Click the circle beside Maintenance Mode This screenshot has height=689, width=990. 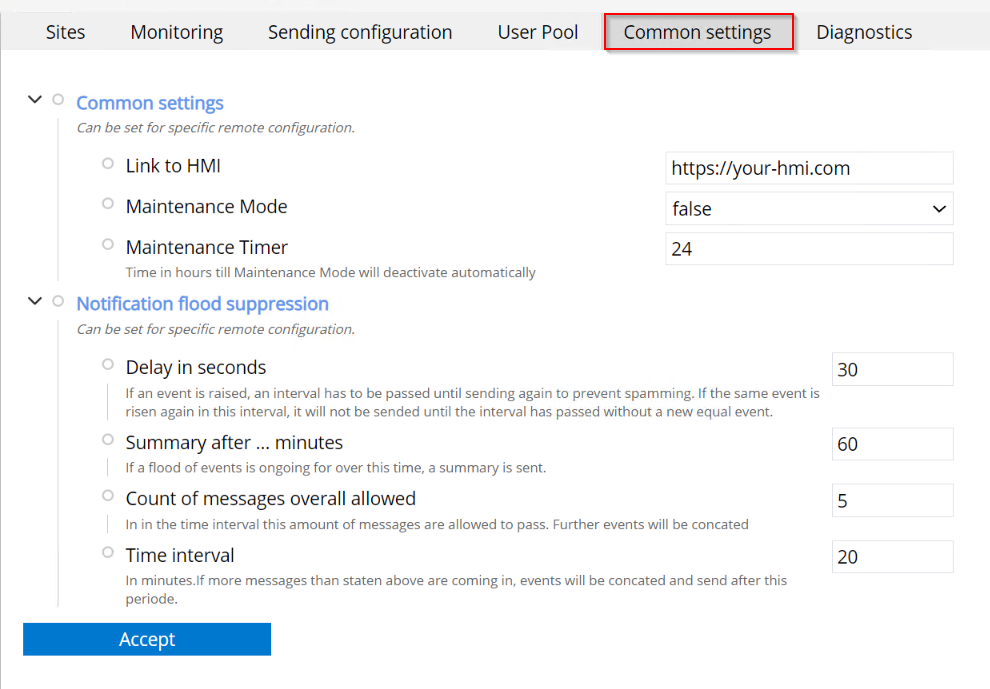108,204
